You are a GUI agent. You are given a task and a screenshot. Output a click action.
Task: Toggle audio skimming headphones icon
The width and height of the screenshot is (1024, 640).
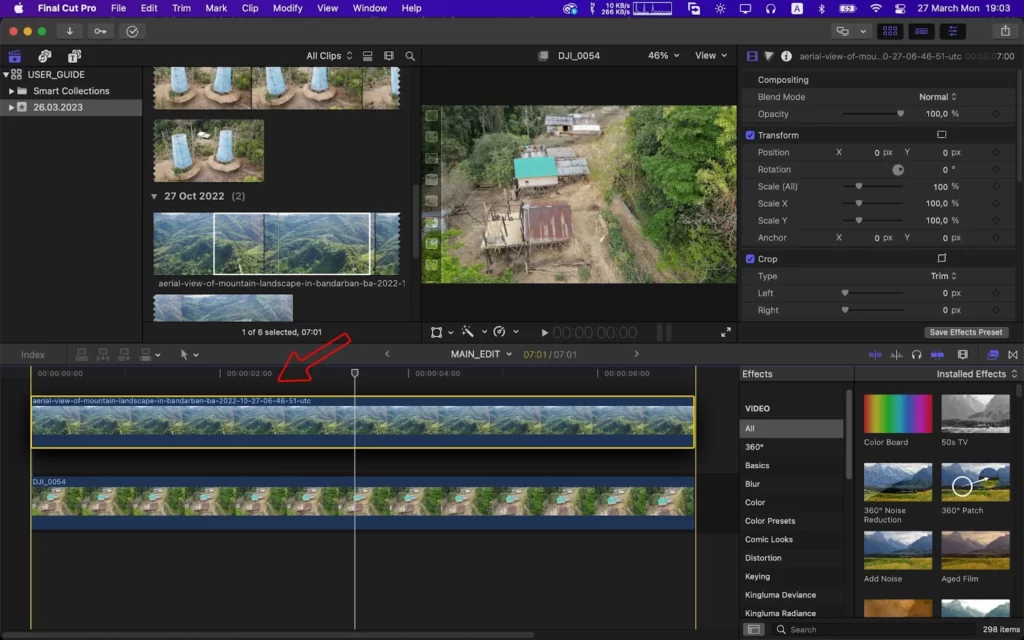(917, 355)
